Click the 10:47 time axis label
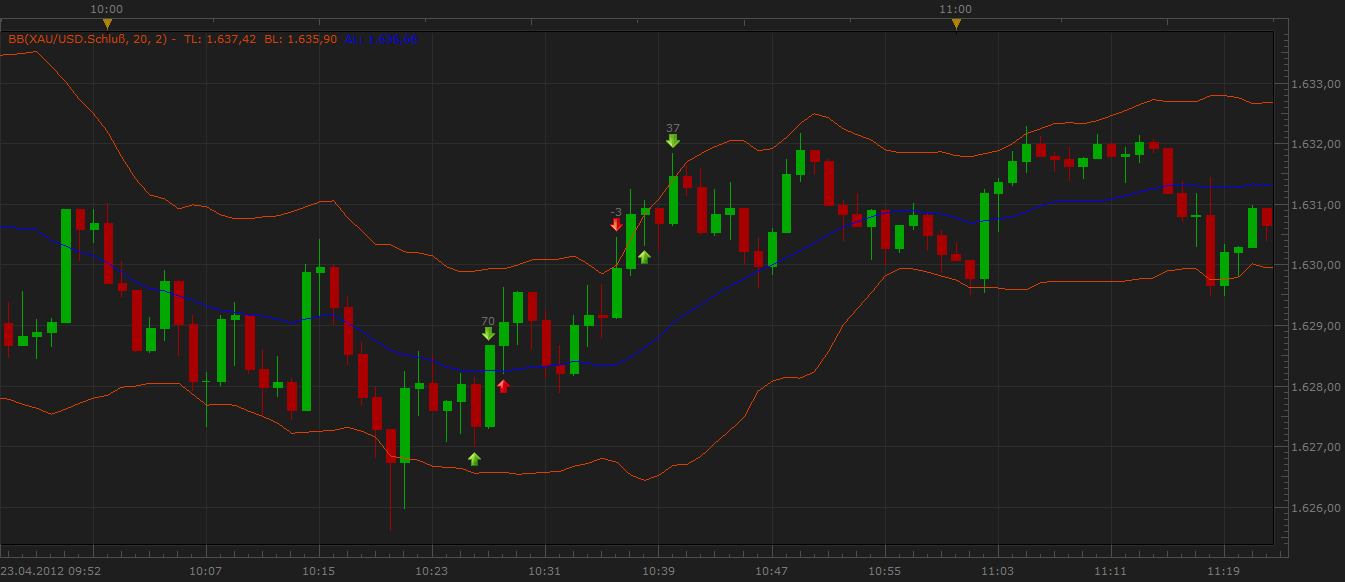The height and width of the screenshot is (582, 1345). (x=772, y=572)
